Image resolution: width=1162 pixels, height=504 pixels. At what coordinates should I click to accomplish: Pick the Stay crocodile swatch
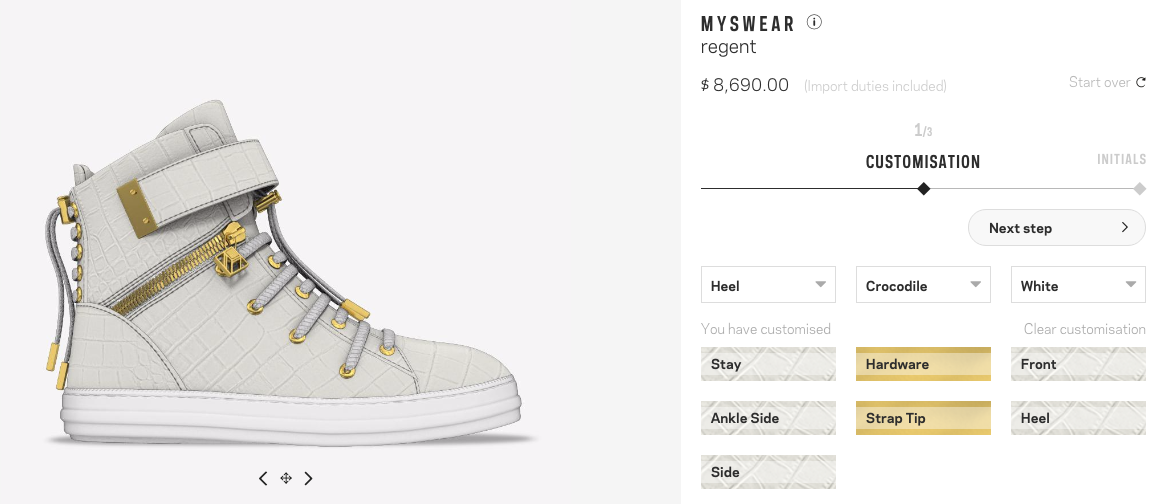click(x=769, y=365)
